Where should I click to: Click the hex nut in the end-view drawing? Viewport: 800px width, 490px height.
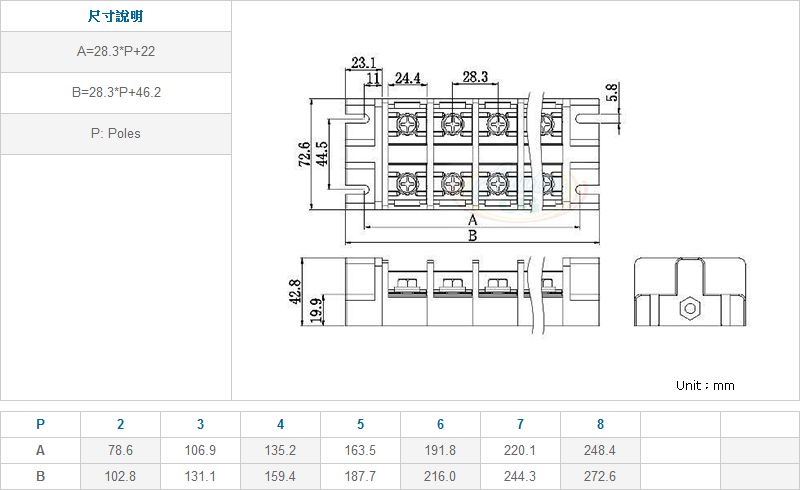pos(689,309)
